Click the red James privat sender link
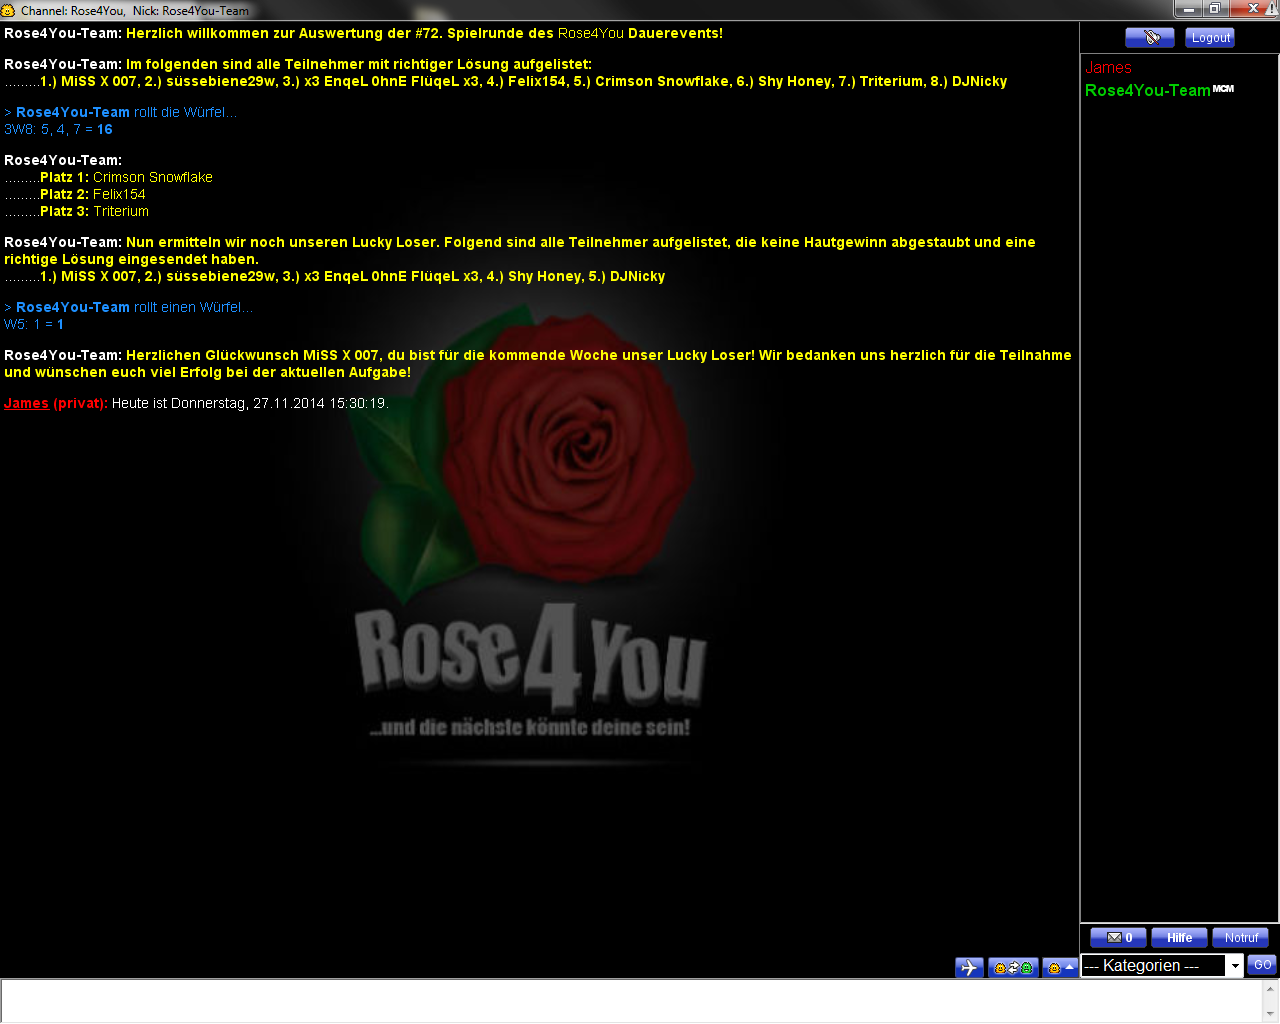This screenshot has width=1280, height=1024. (x=26, y=403)
